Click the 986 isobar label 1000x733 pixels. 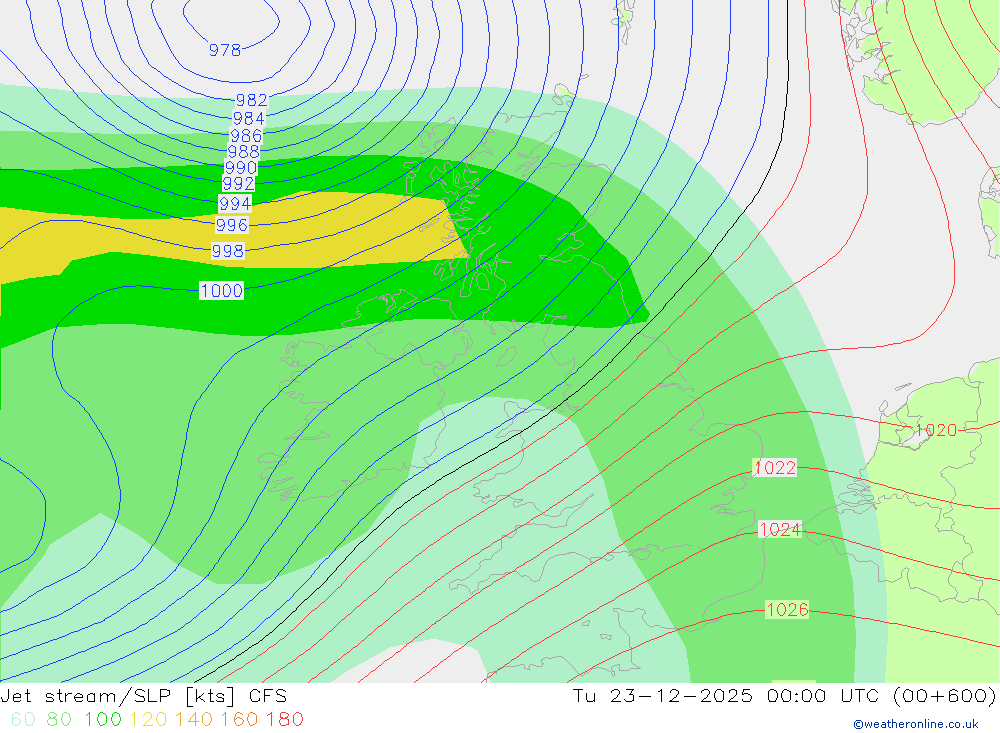[246, 135]
